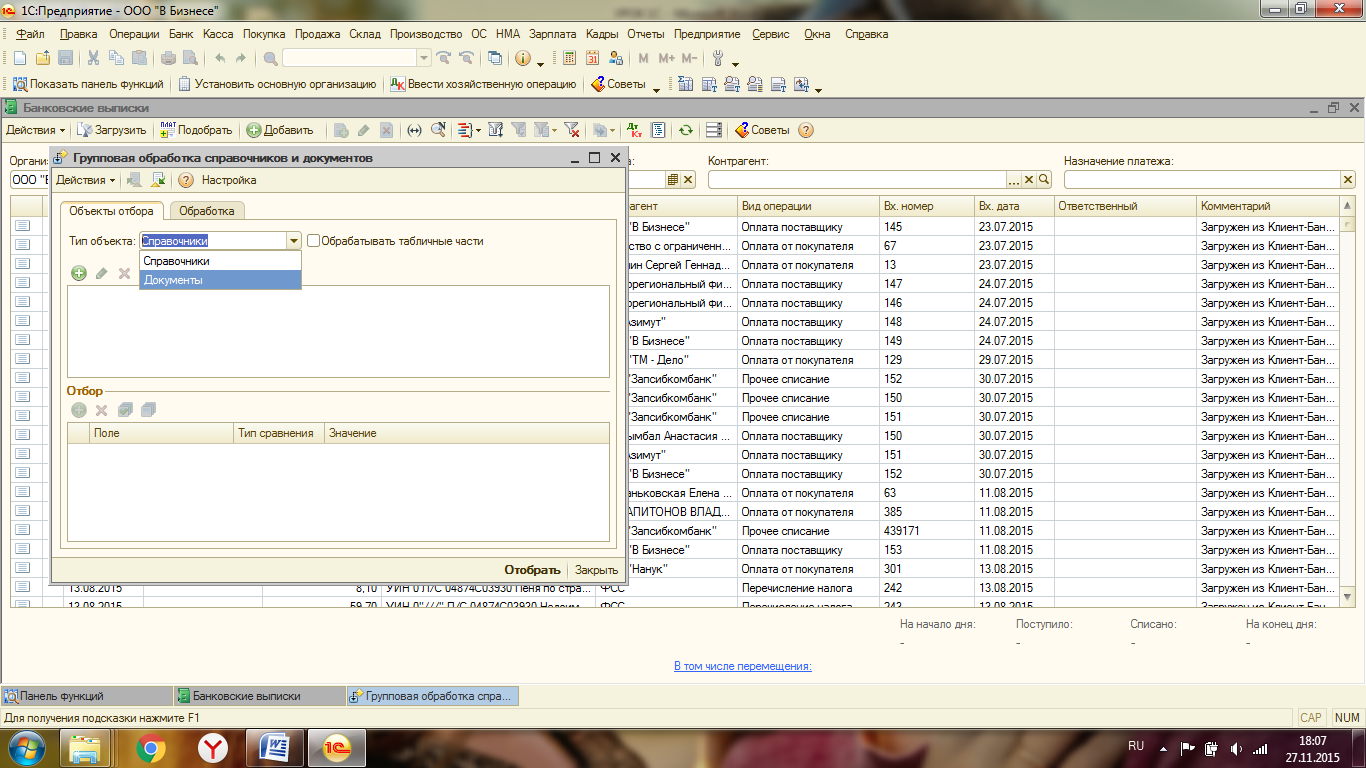Viewport: 1366px width, 768px height.
Task: Open the Банк menu
Action: (x=181, y=34)
